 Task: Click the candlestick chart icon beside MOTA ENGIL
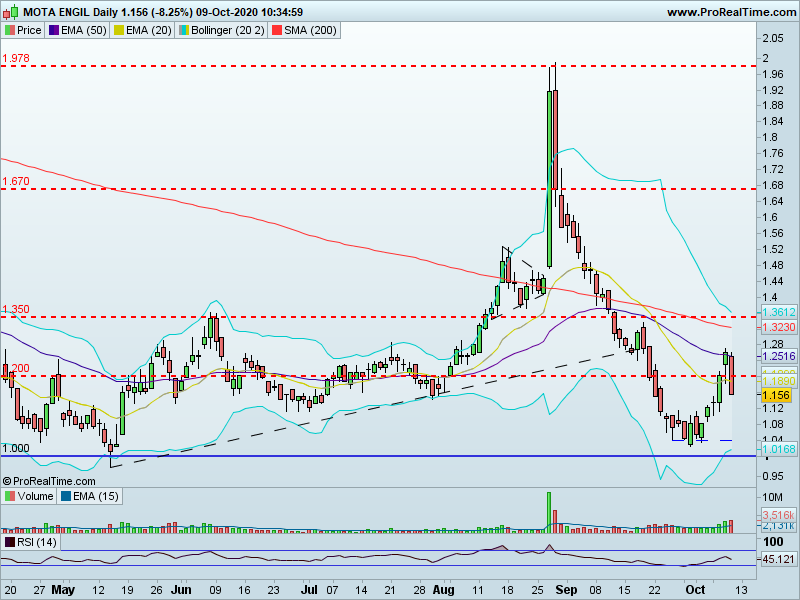tap(11, 11)
